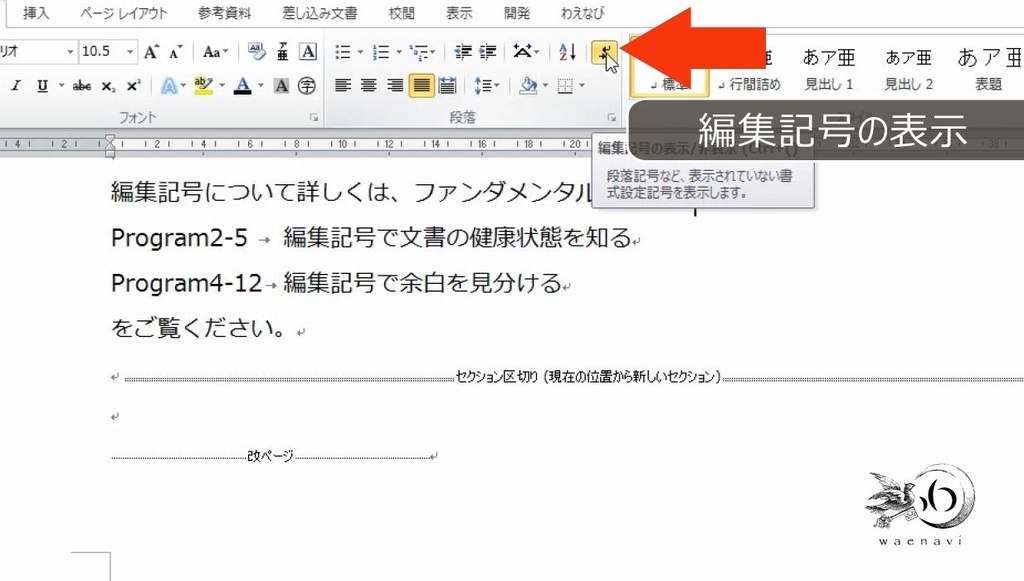Apply the 見出し 1 style
Screen dimensions: 1024x581
(828, 70)
